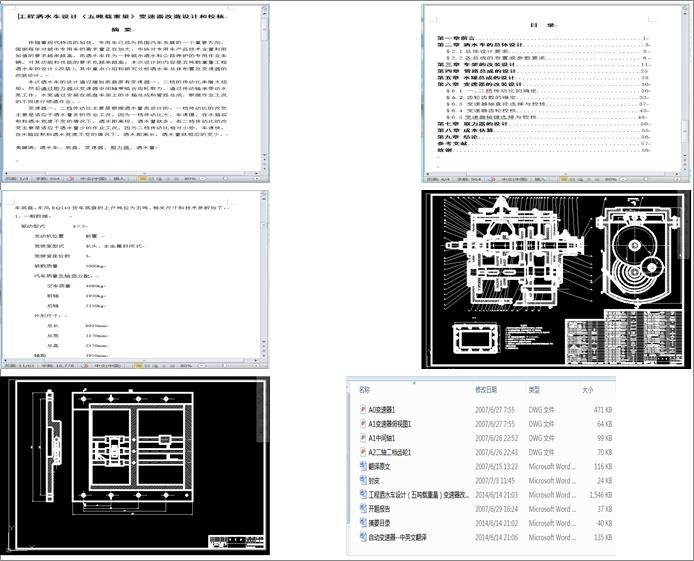Click the proofing-error icon in the contents document's status bar

pos(491,179)
